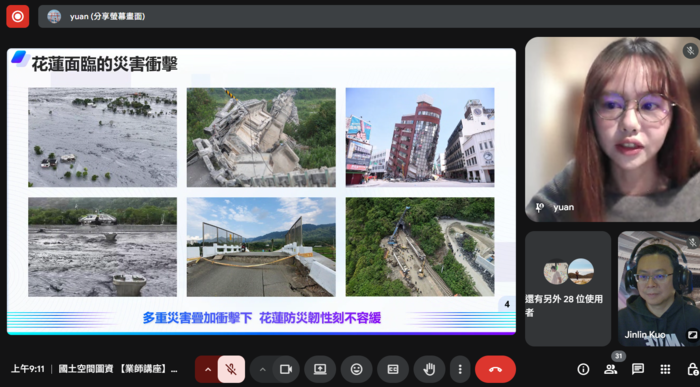Click muted mic indicator on yuan's tile

click(691, 50)
